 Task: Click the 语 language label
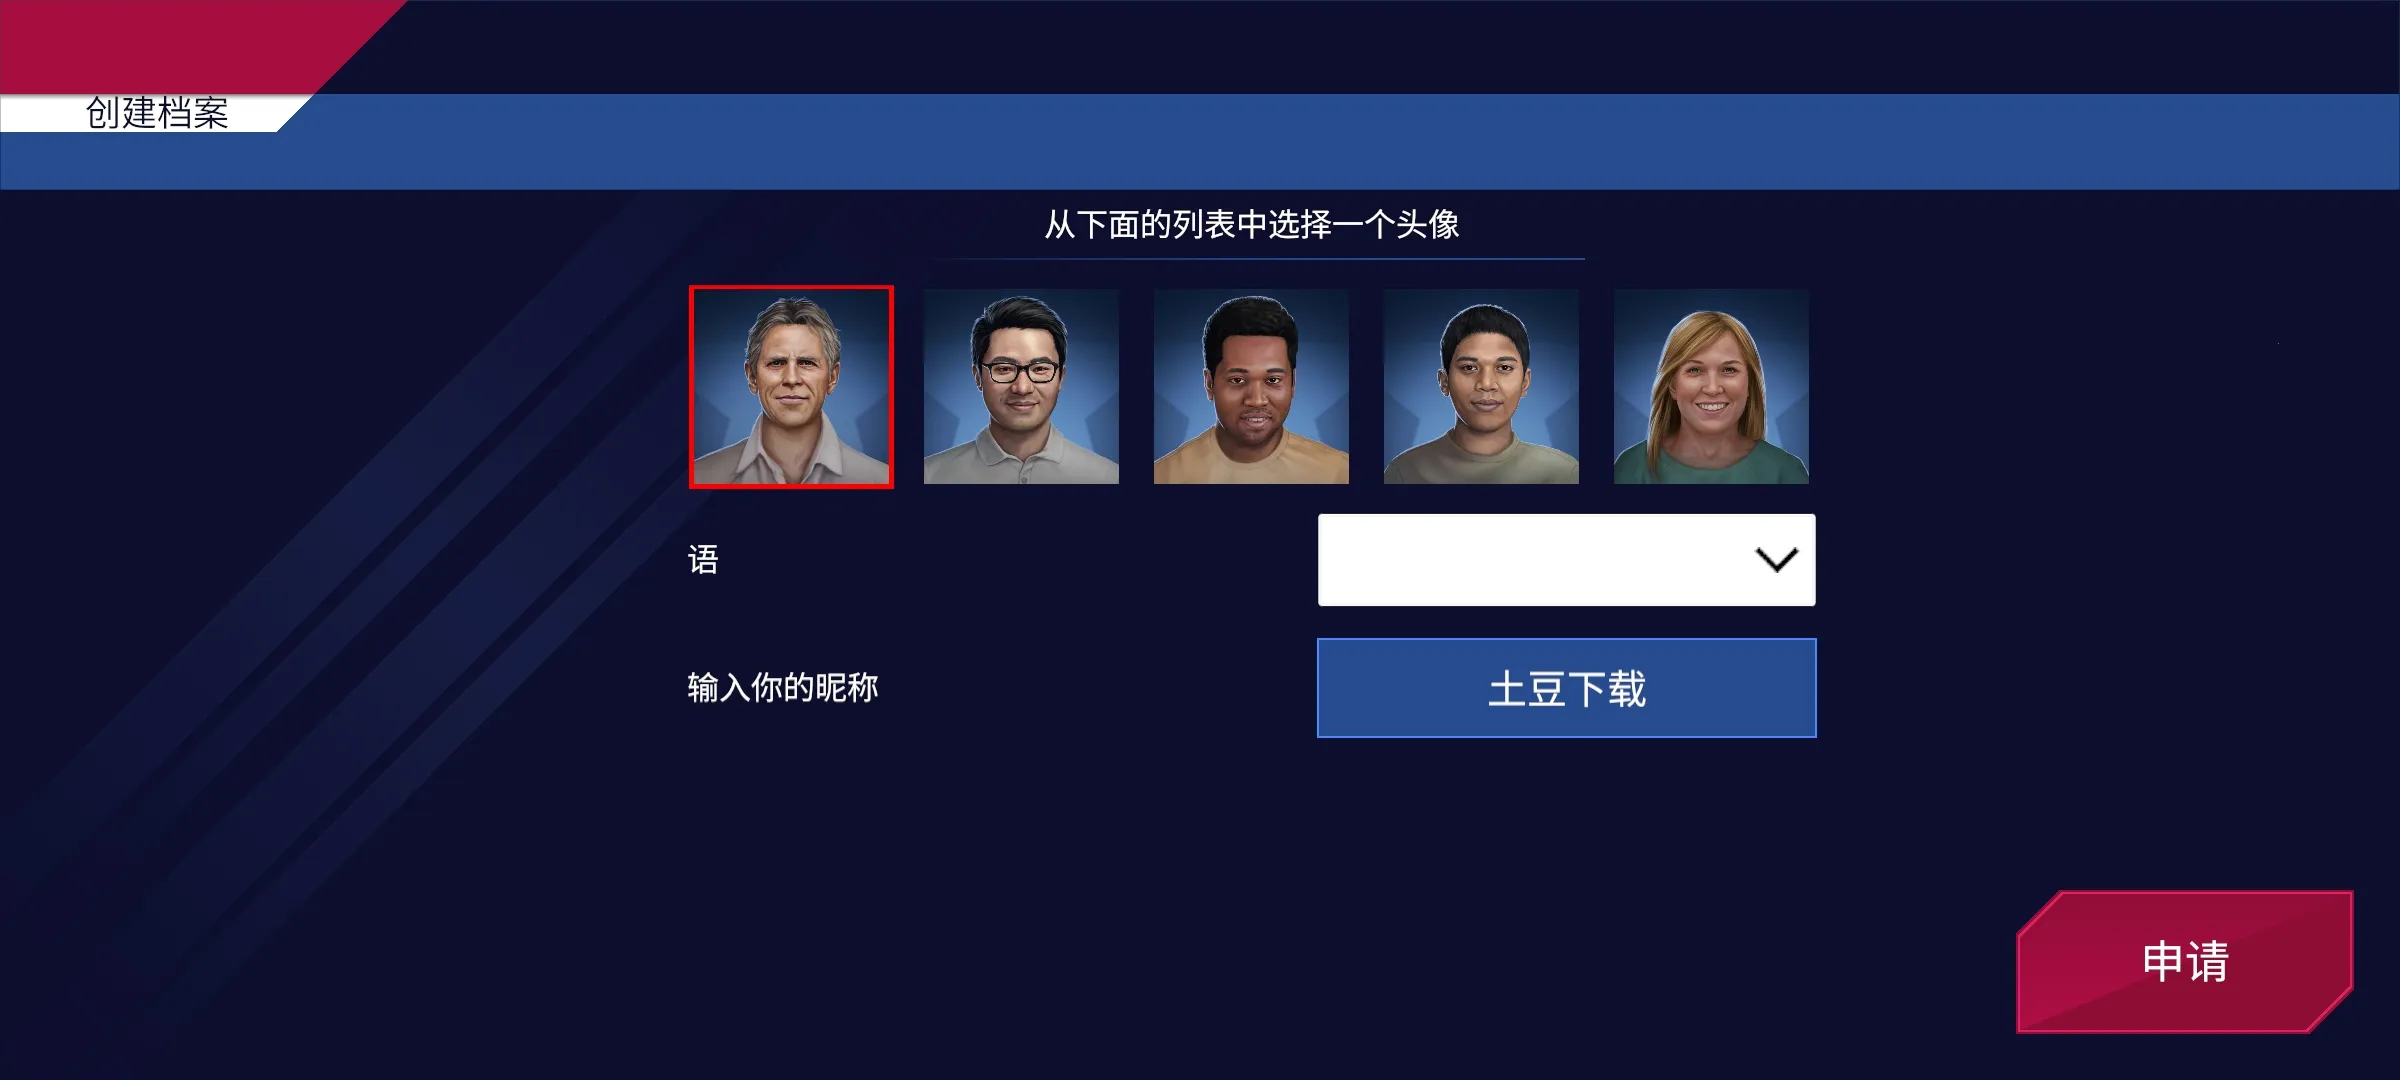point(703,560)
